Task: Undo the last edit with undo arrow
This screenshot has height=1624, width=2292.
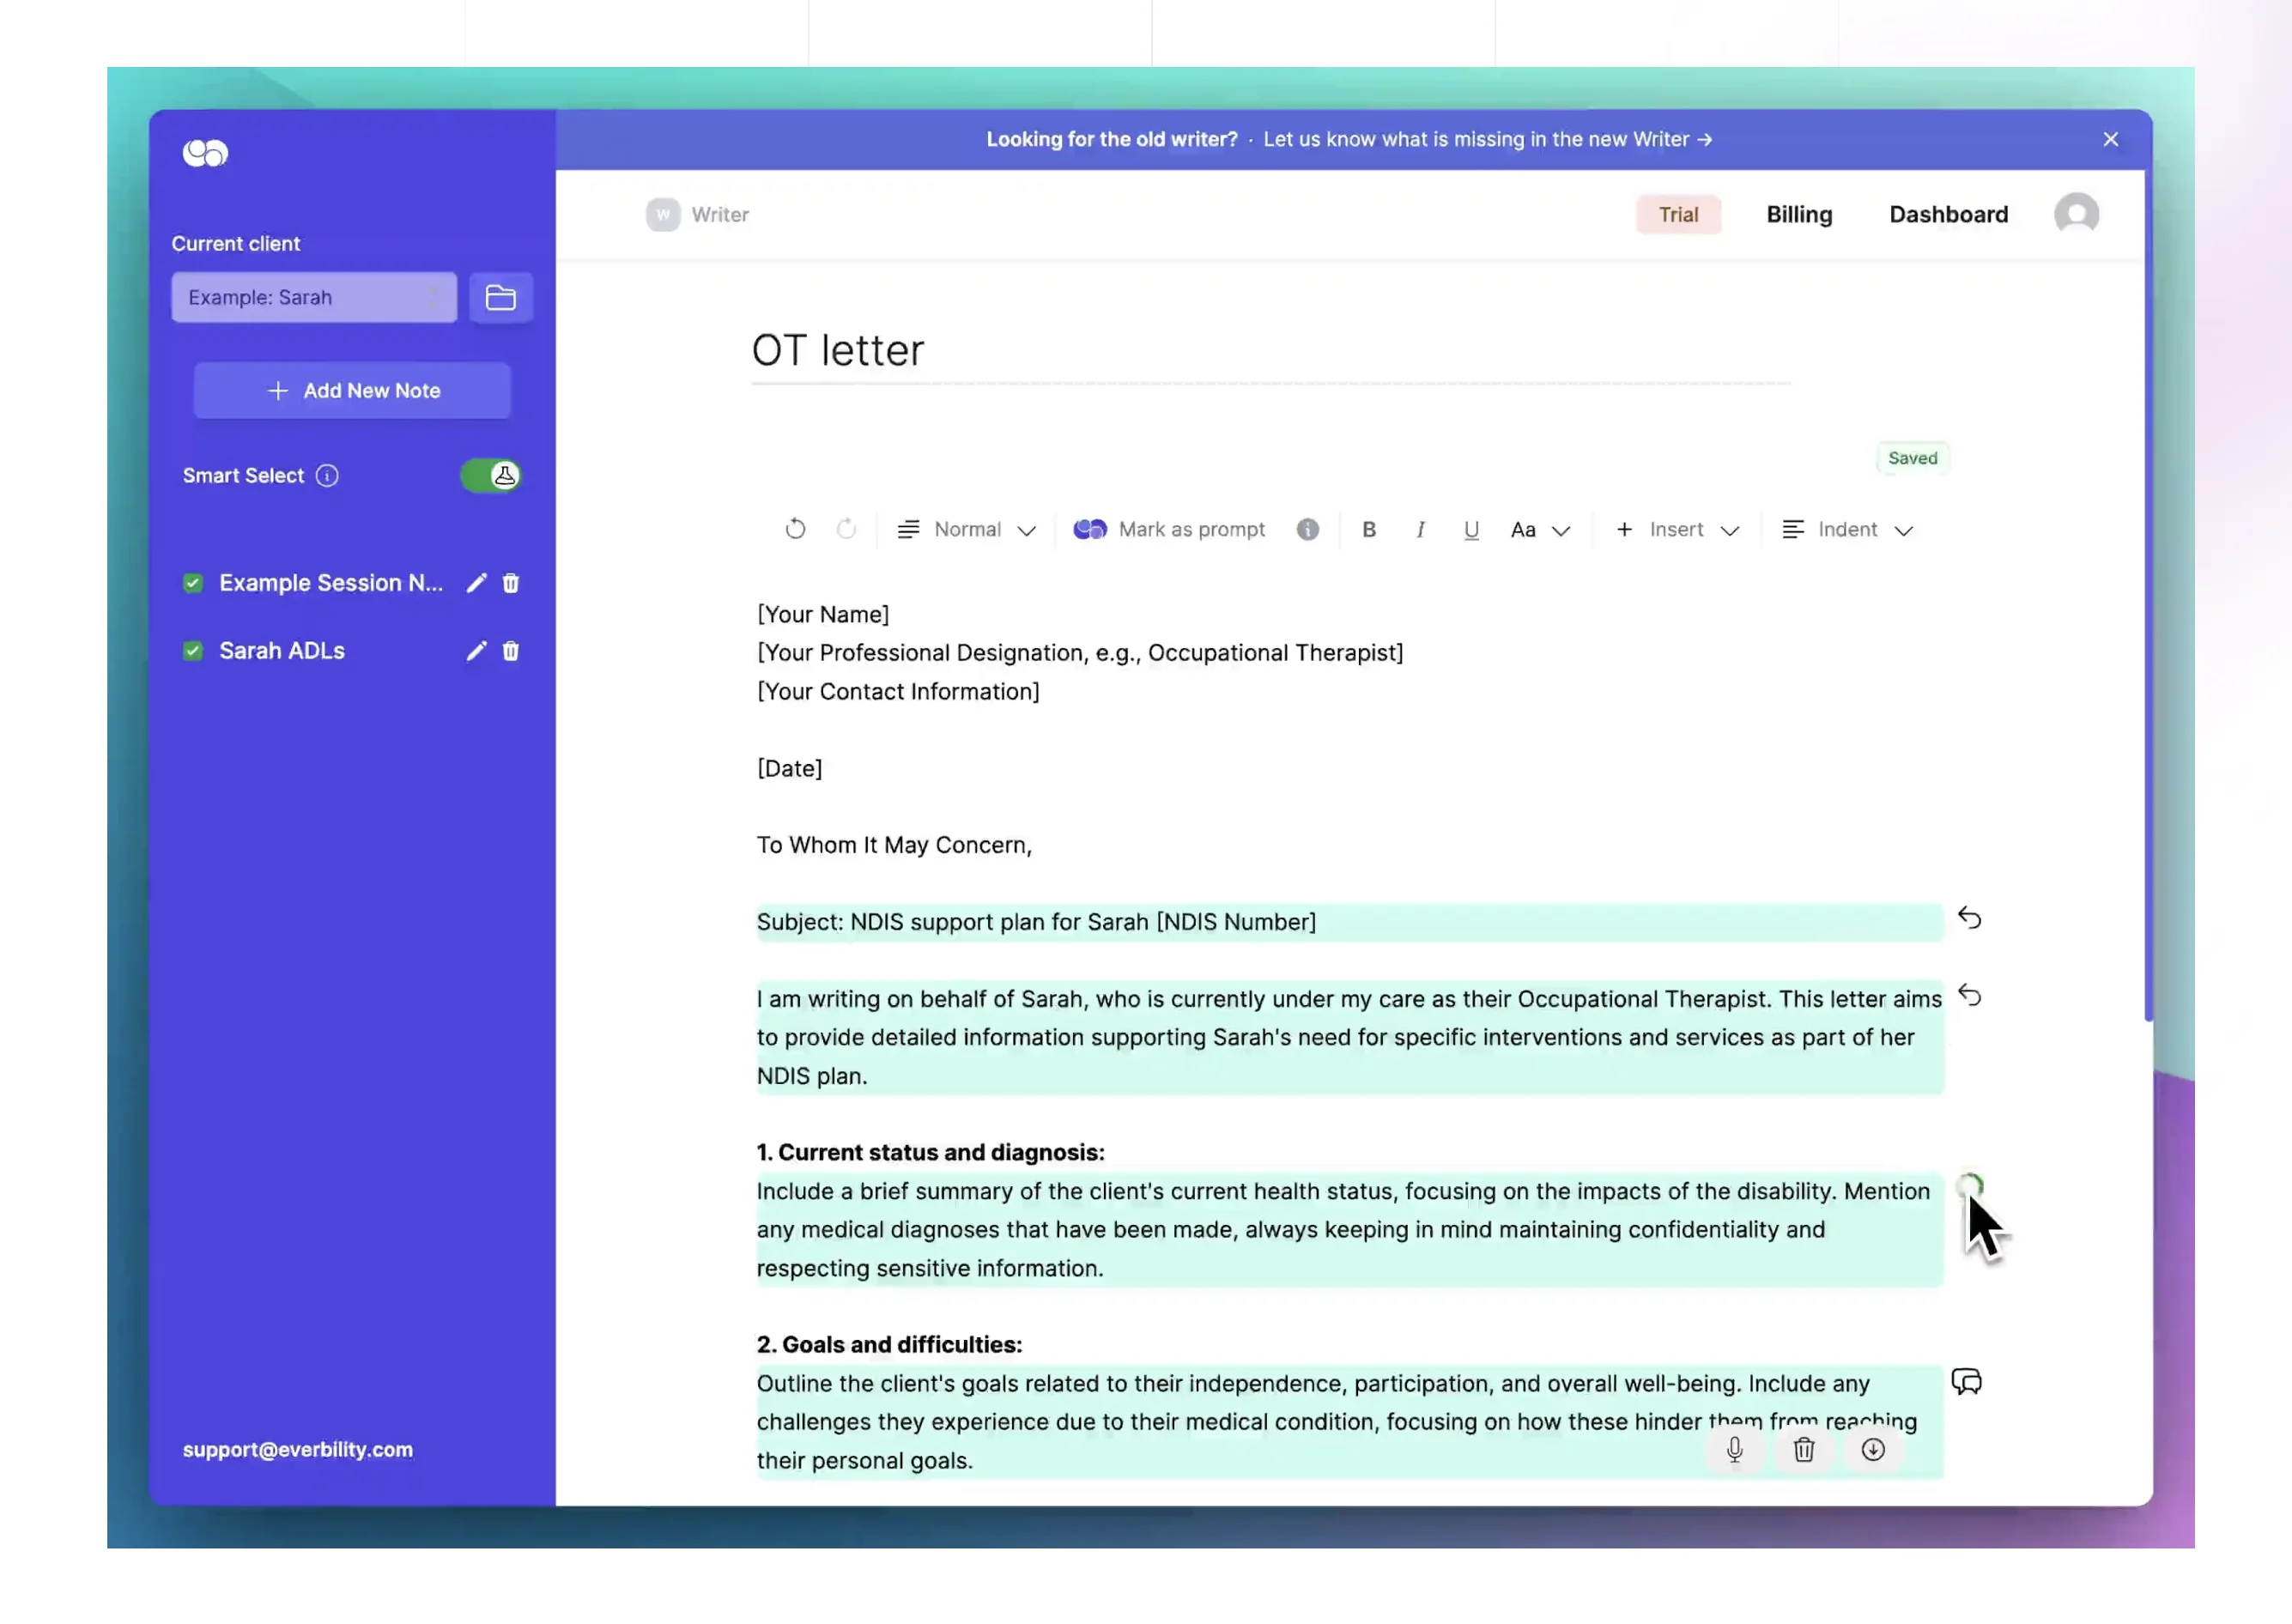Action: [x=795, y=529]
